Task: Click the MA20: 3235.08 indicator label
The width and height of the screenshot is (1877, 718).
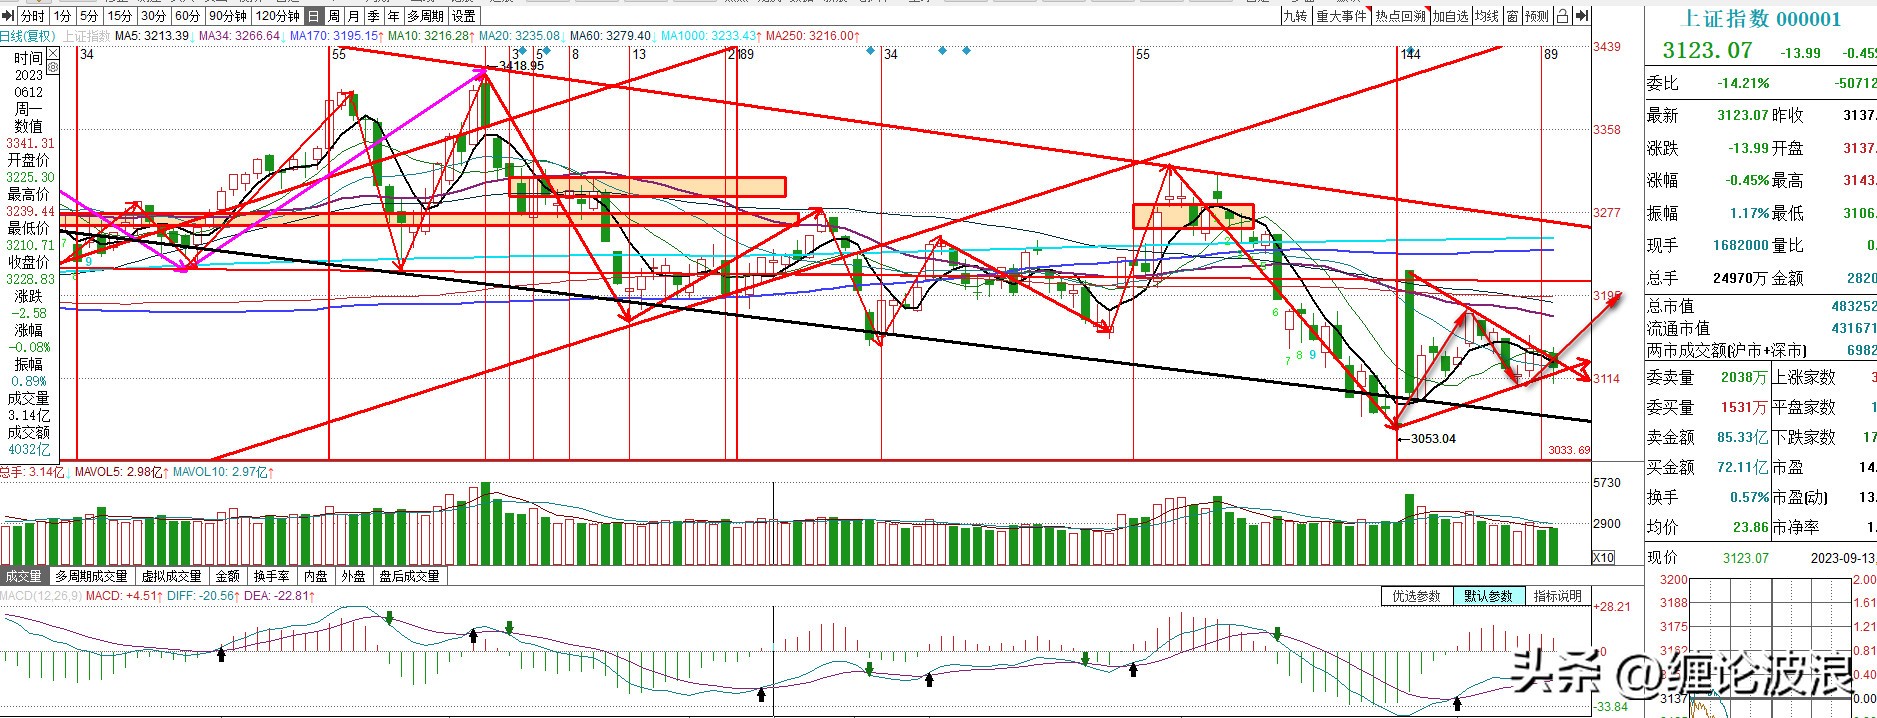Action: tap(520, 36)
